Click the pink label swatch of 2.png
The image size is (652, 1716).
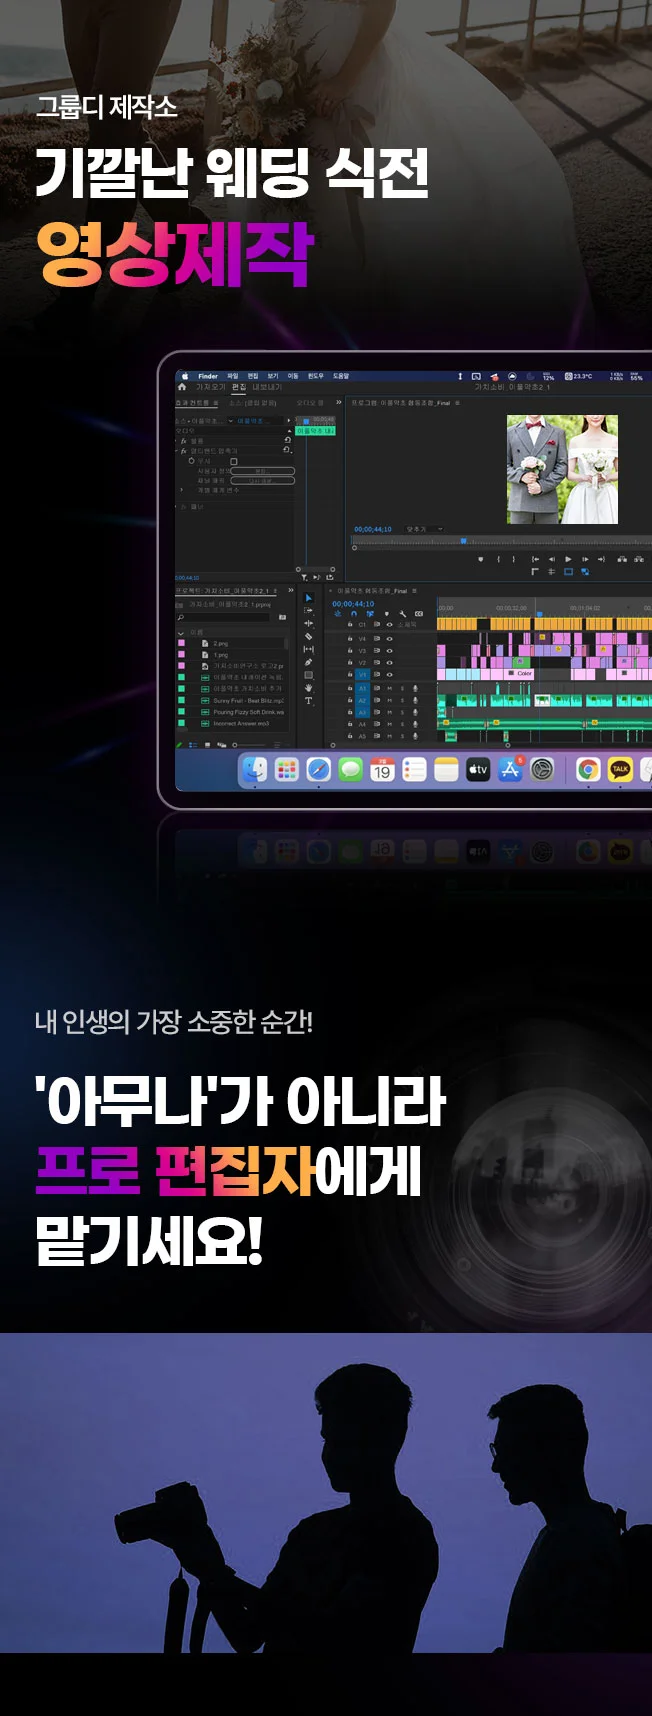pyautogui.click(x=181, y=643)
